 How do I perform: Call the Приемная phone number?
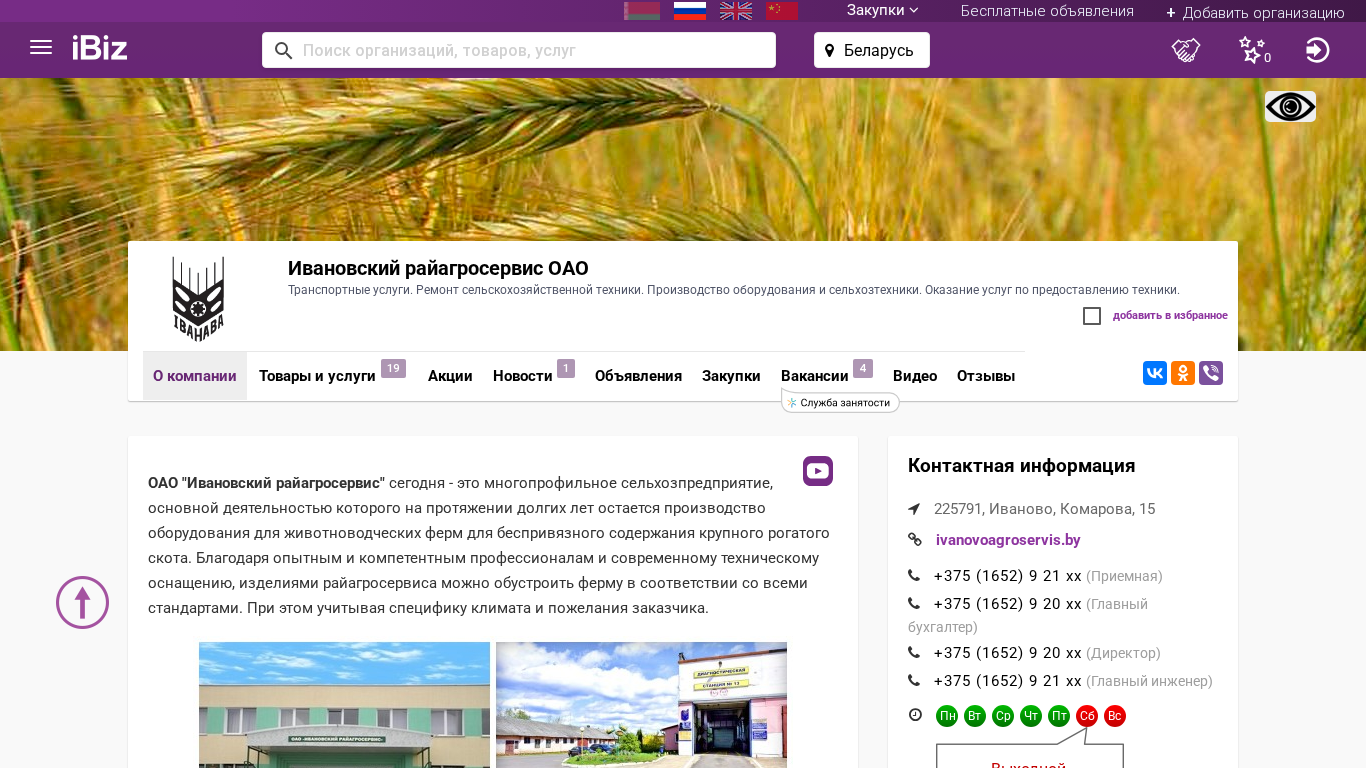(x=1007, y=576)
